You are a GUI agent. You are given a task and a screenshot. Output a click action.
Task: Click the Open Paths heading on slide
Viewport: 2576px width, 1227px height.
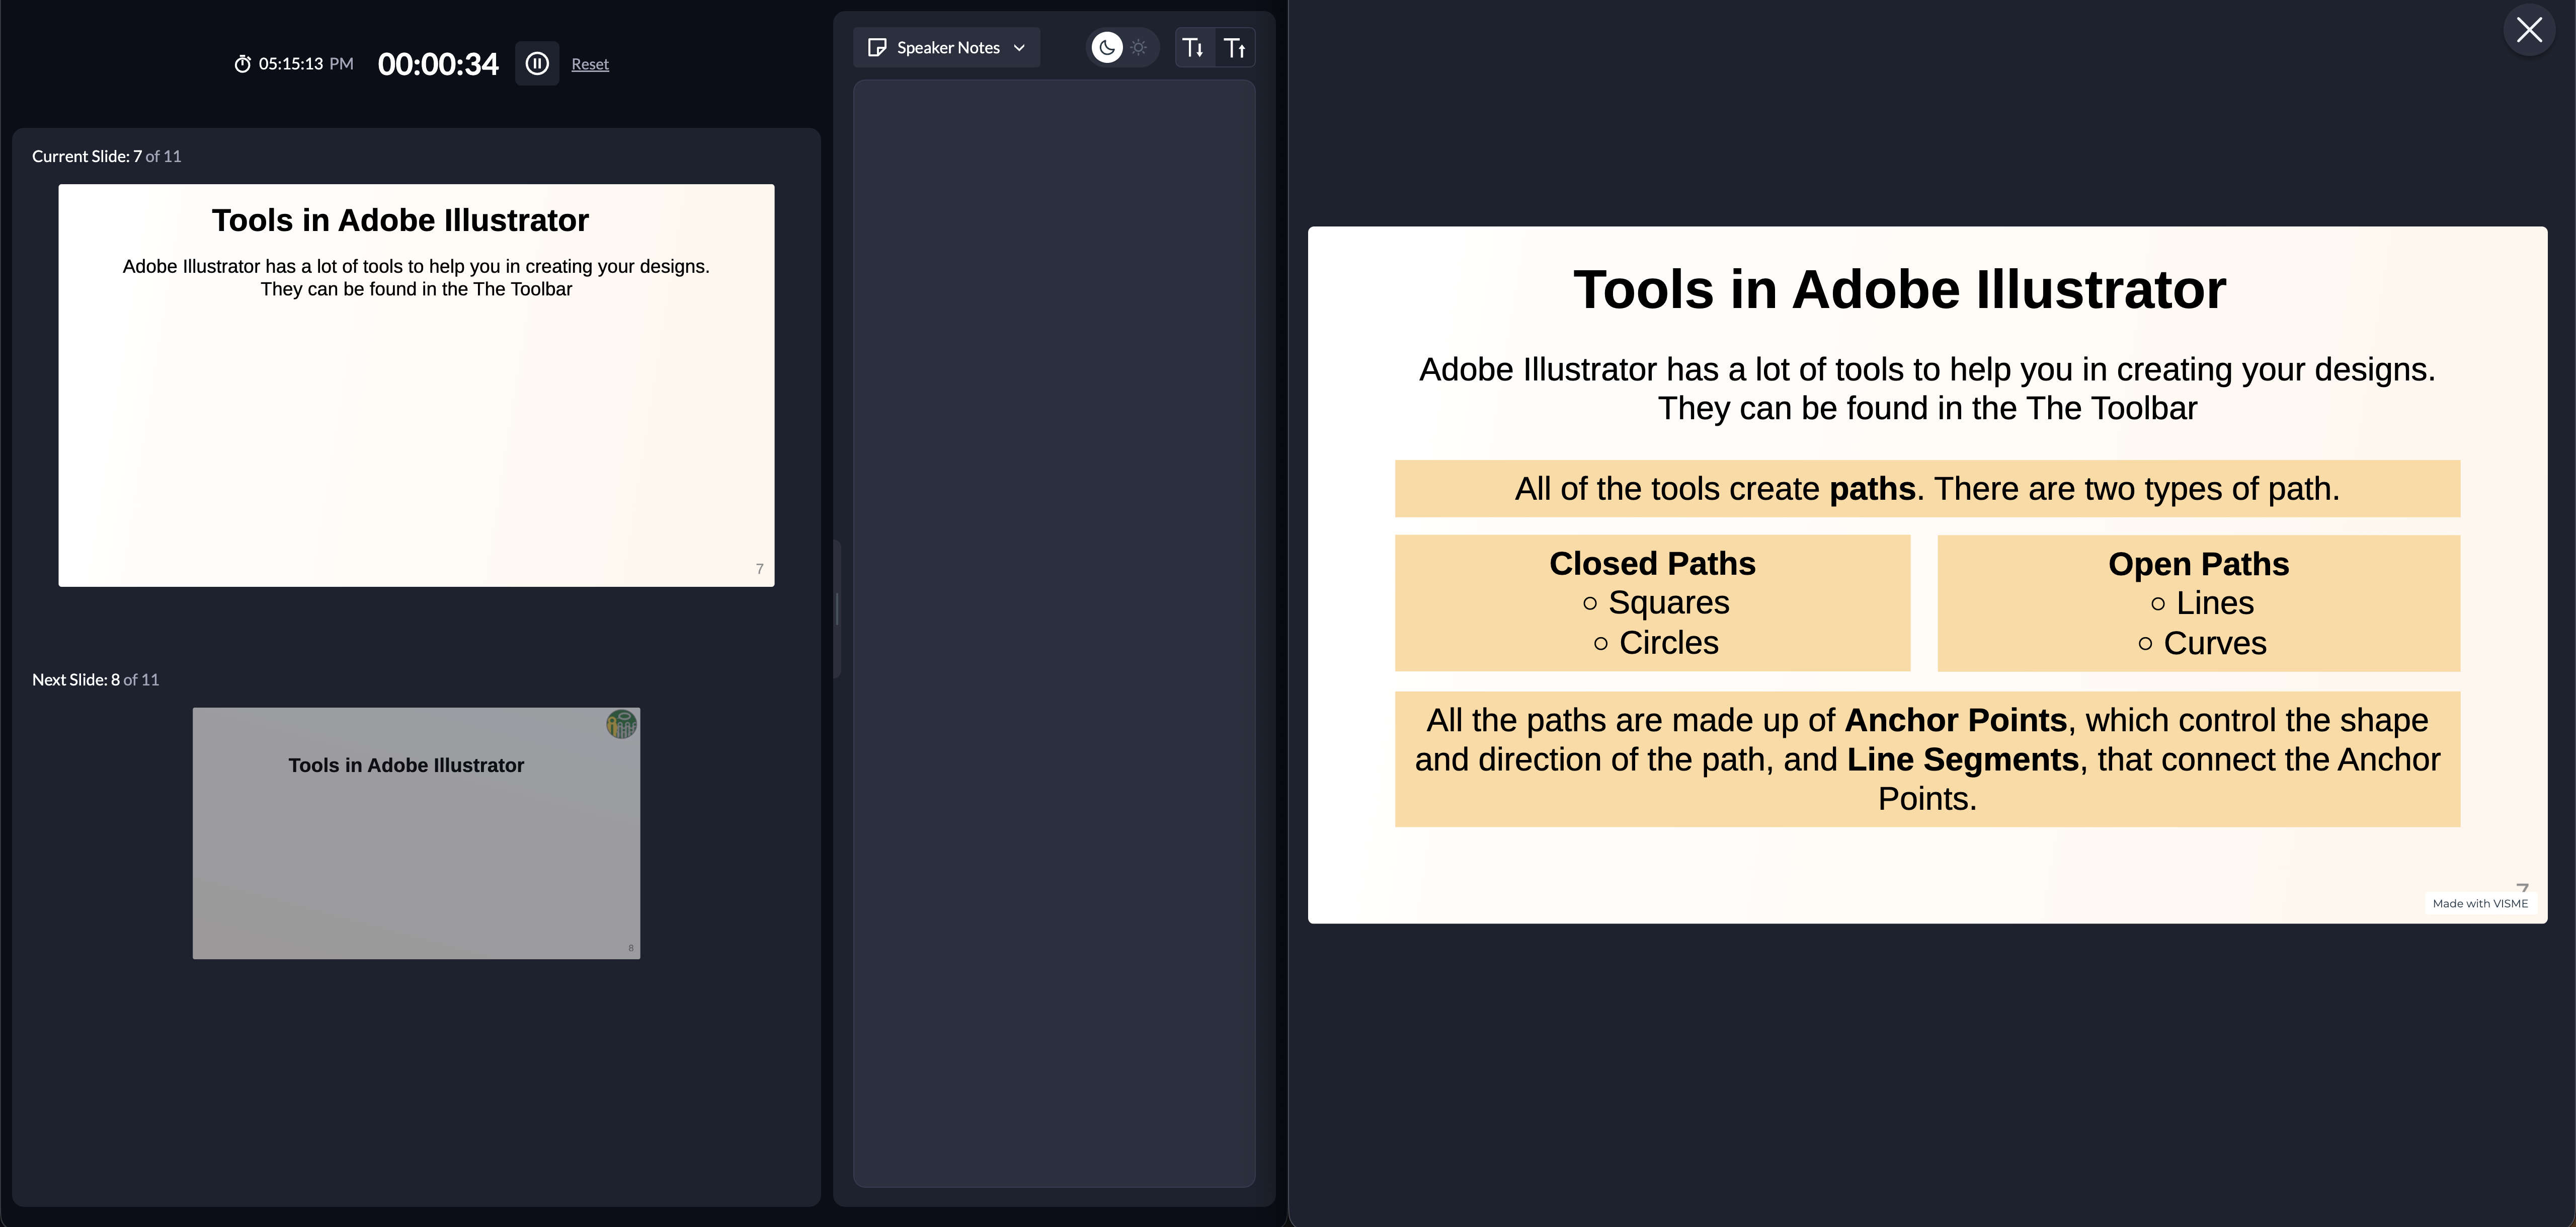(x=2198, y=564)
